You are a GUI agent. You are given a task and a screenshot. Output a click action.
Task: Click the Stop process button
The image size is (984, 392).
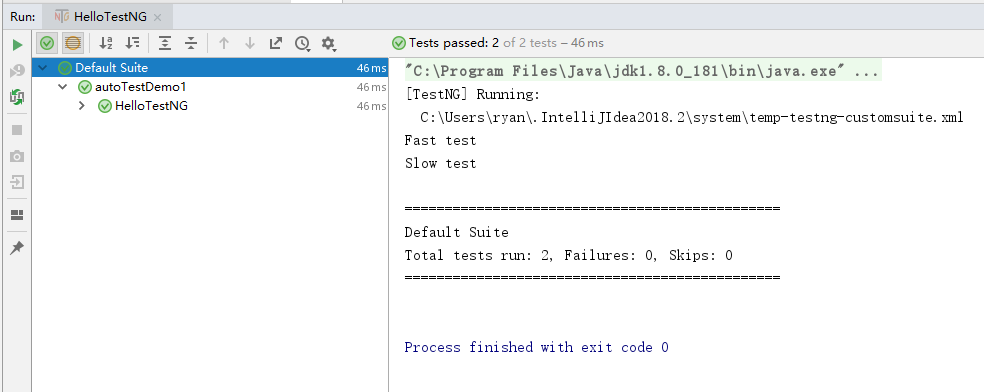[18, 130]
